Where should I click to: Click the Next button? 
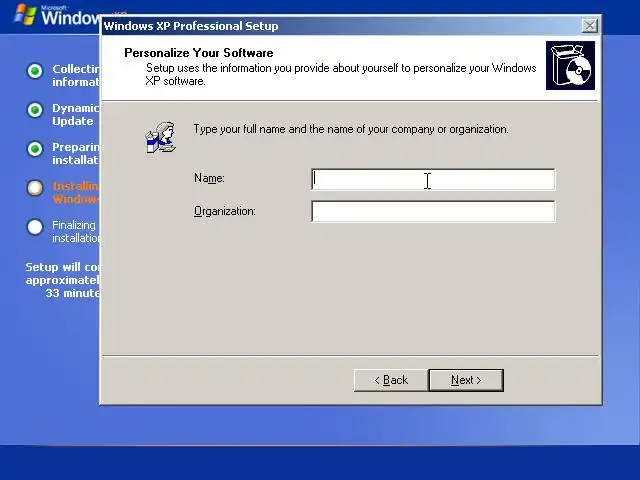click(466, 380)
